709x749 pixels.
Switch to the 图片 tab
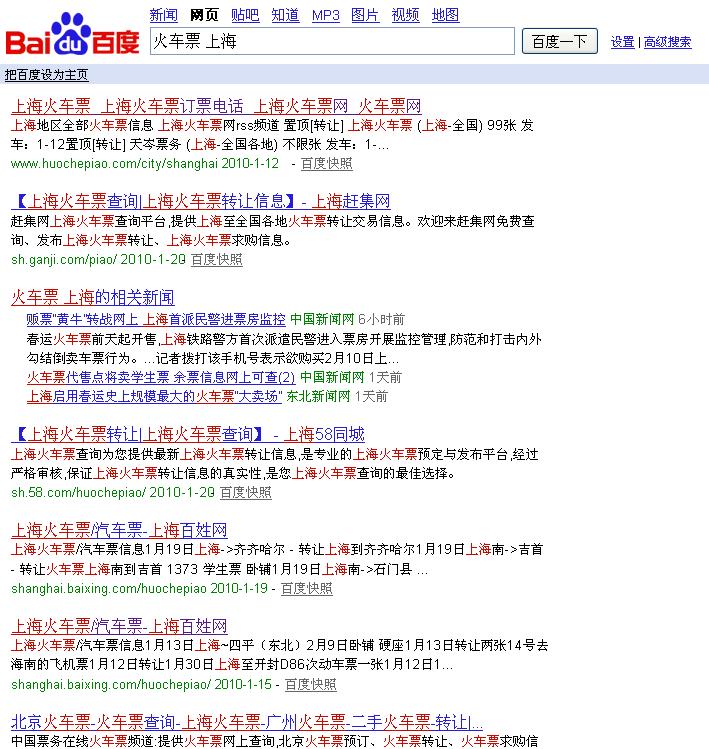click(365, 15)
